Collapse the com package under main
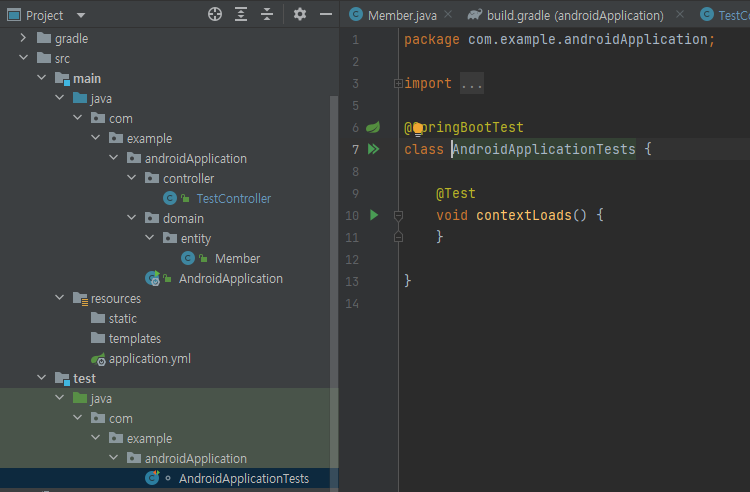This screenshot has width=750, height=492. tap(77, 118)
